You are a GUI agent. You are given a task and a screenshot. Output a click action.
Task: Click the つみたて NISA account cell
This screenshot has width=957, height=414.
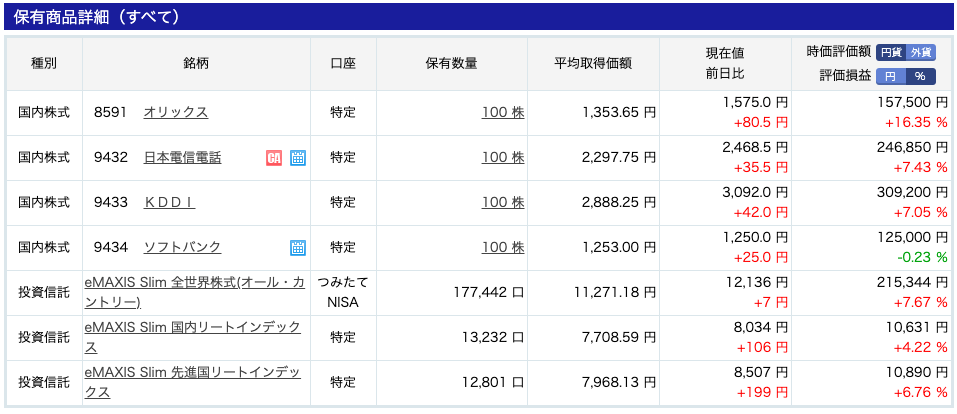[x=343, y=292]
